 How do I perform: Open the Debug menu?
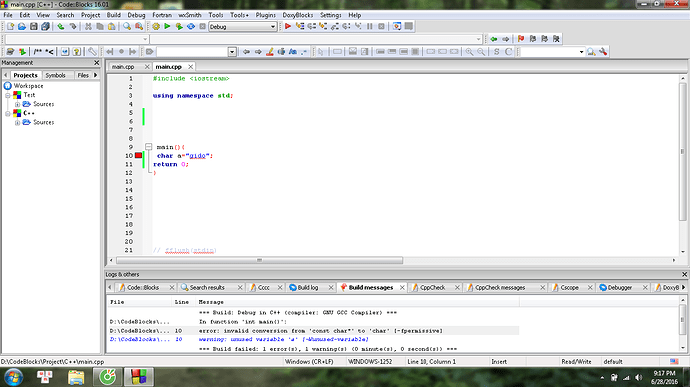point(136,15)
